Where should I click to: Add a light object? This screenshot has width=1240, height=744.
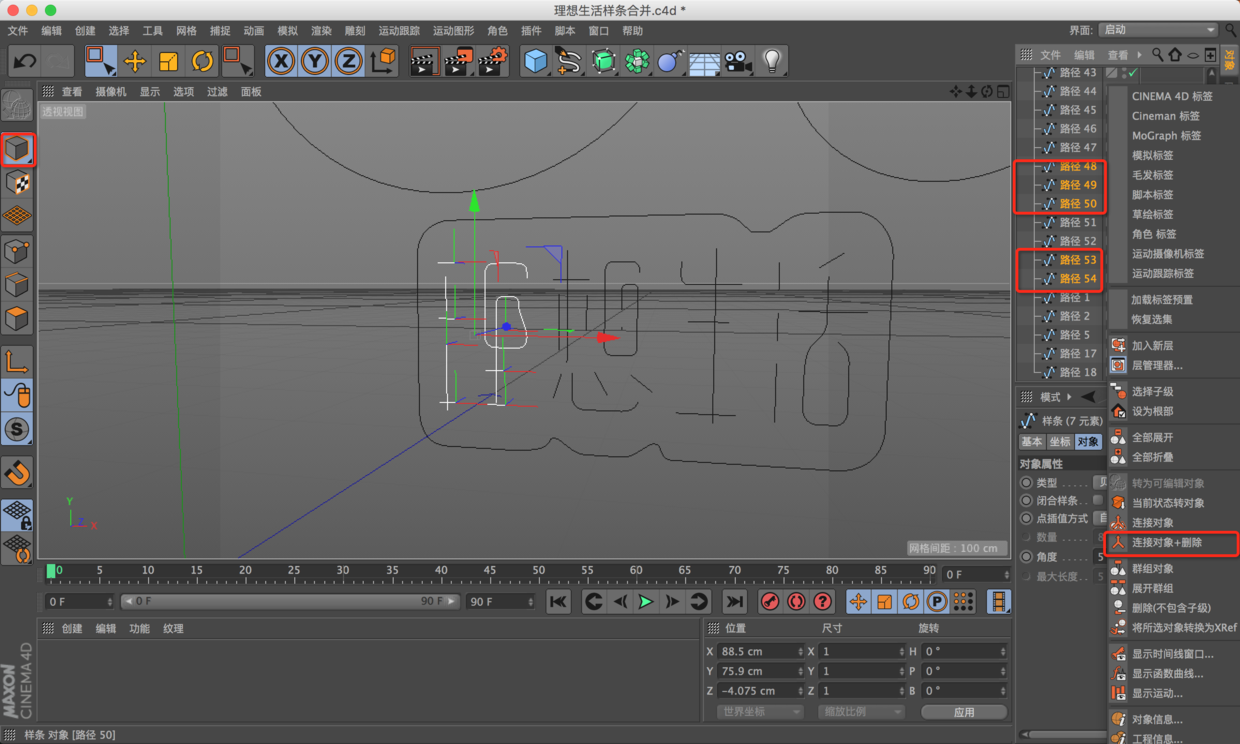[x=772, y=61]
